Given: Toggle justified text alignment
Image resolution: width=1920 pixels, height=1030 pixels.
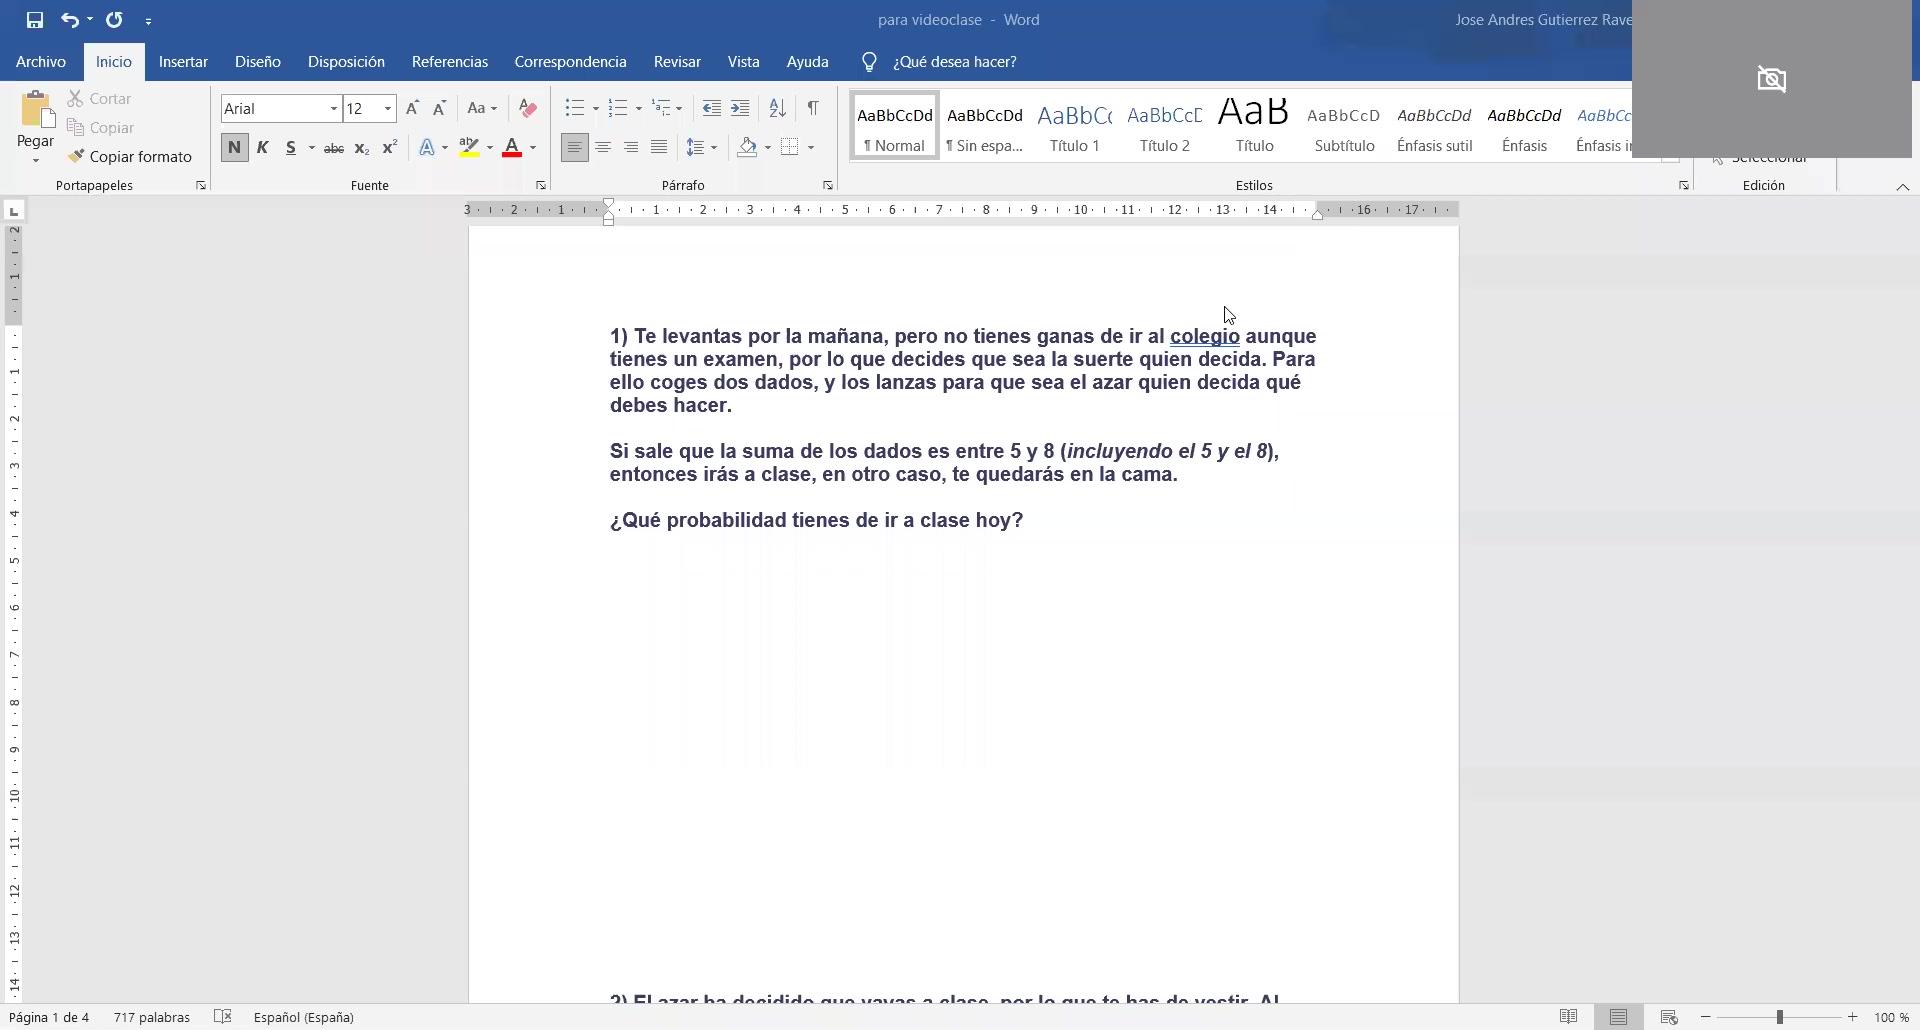Looking at the screenshot, I should tap(659, 148).
